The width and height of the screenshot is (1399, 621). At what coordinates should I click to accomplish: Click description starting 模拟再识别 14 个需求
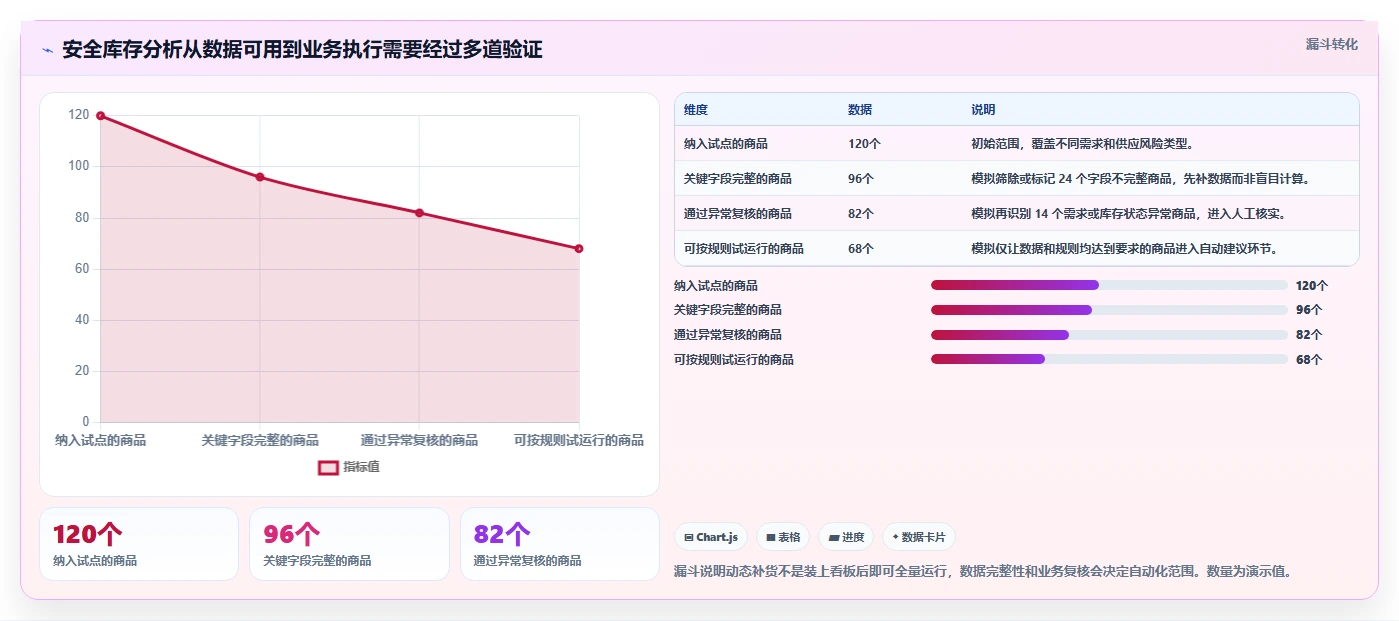[x=1128, y=214]
